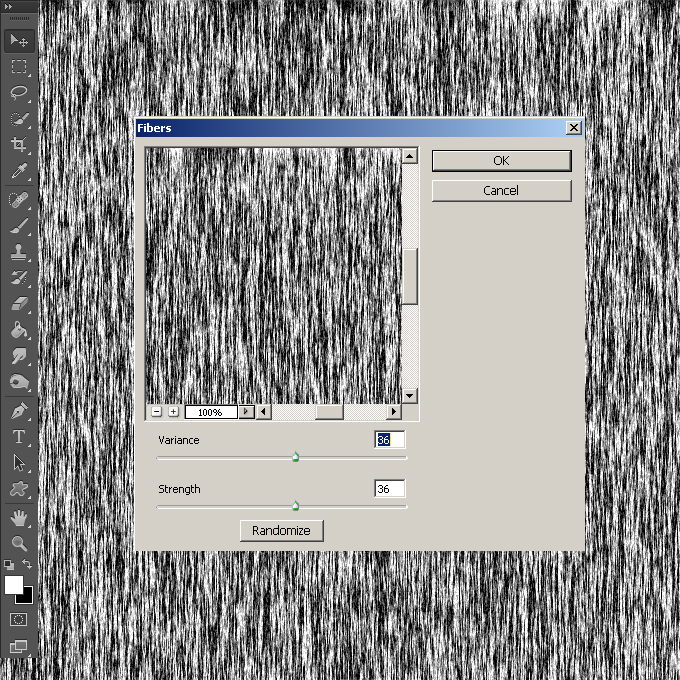Viewport: 680px width, 680px height.
Task: Cancel the Fibers dialog
Action: click(501, 191)
